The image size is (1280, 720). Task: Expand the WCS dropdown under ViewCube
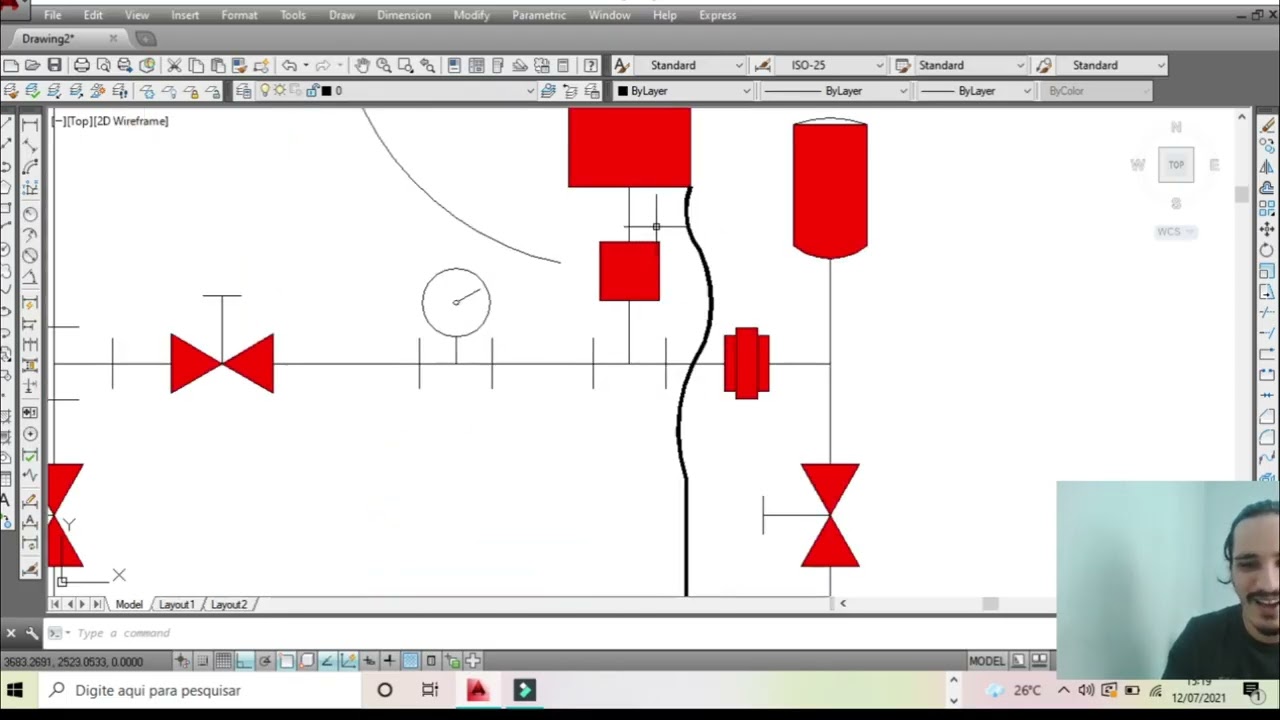[1188, 231]
